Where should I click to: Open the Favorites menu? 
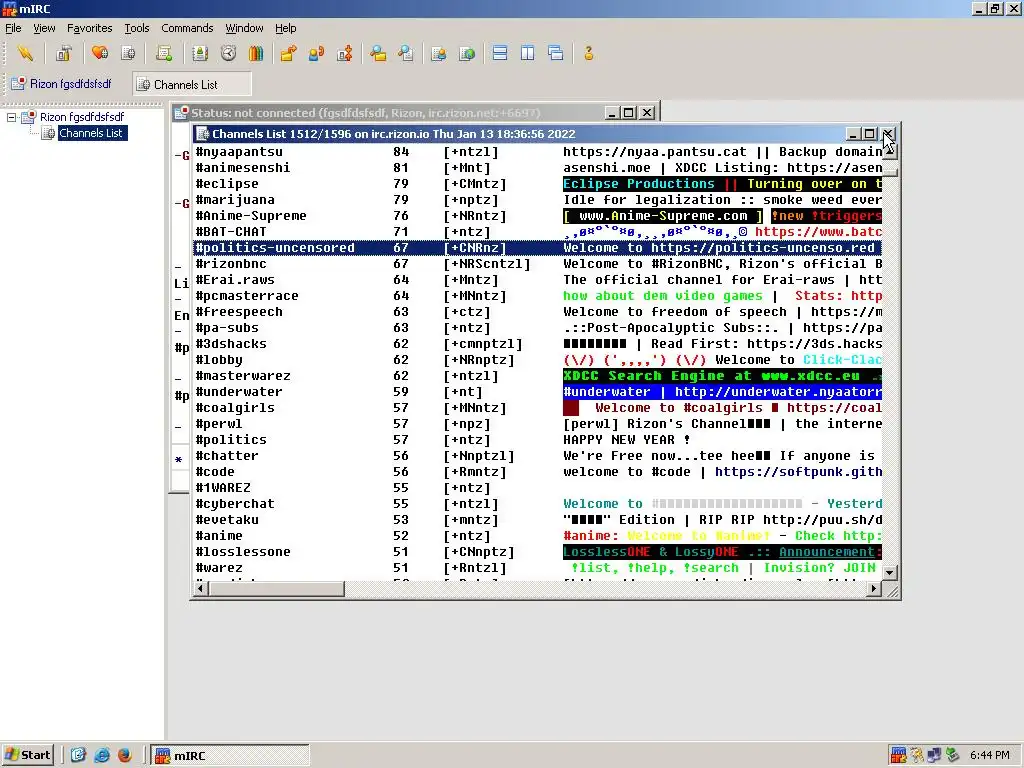(x=89, y=28)
